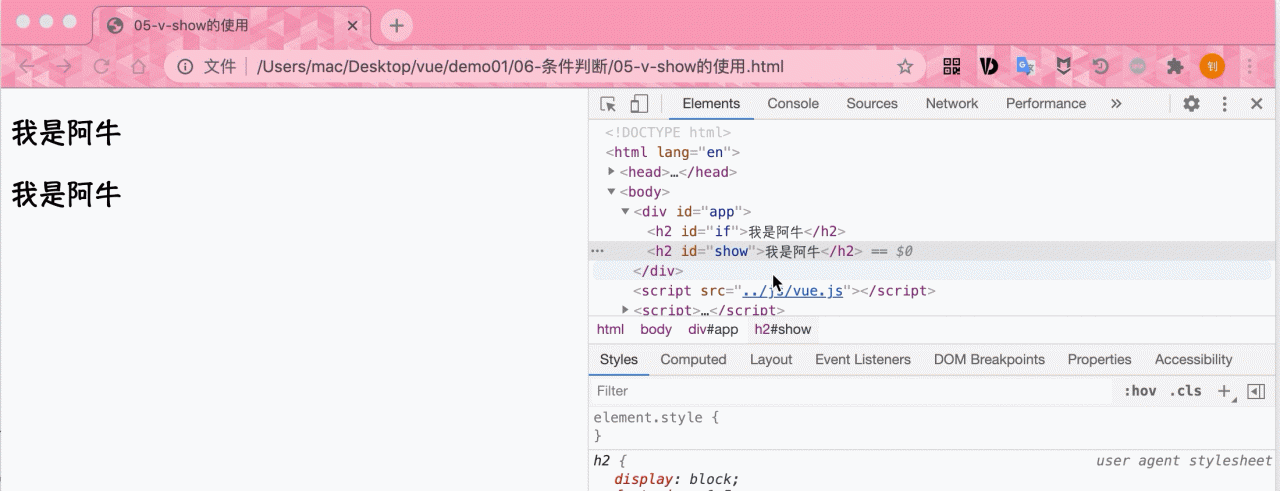Select div#app in the breadcrumb
Viewport: 1280px width, 491px height.
point(713,329)
